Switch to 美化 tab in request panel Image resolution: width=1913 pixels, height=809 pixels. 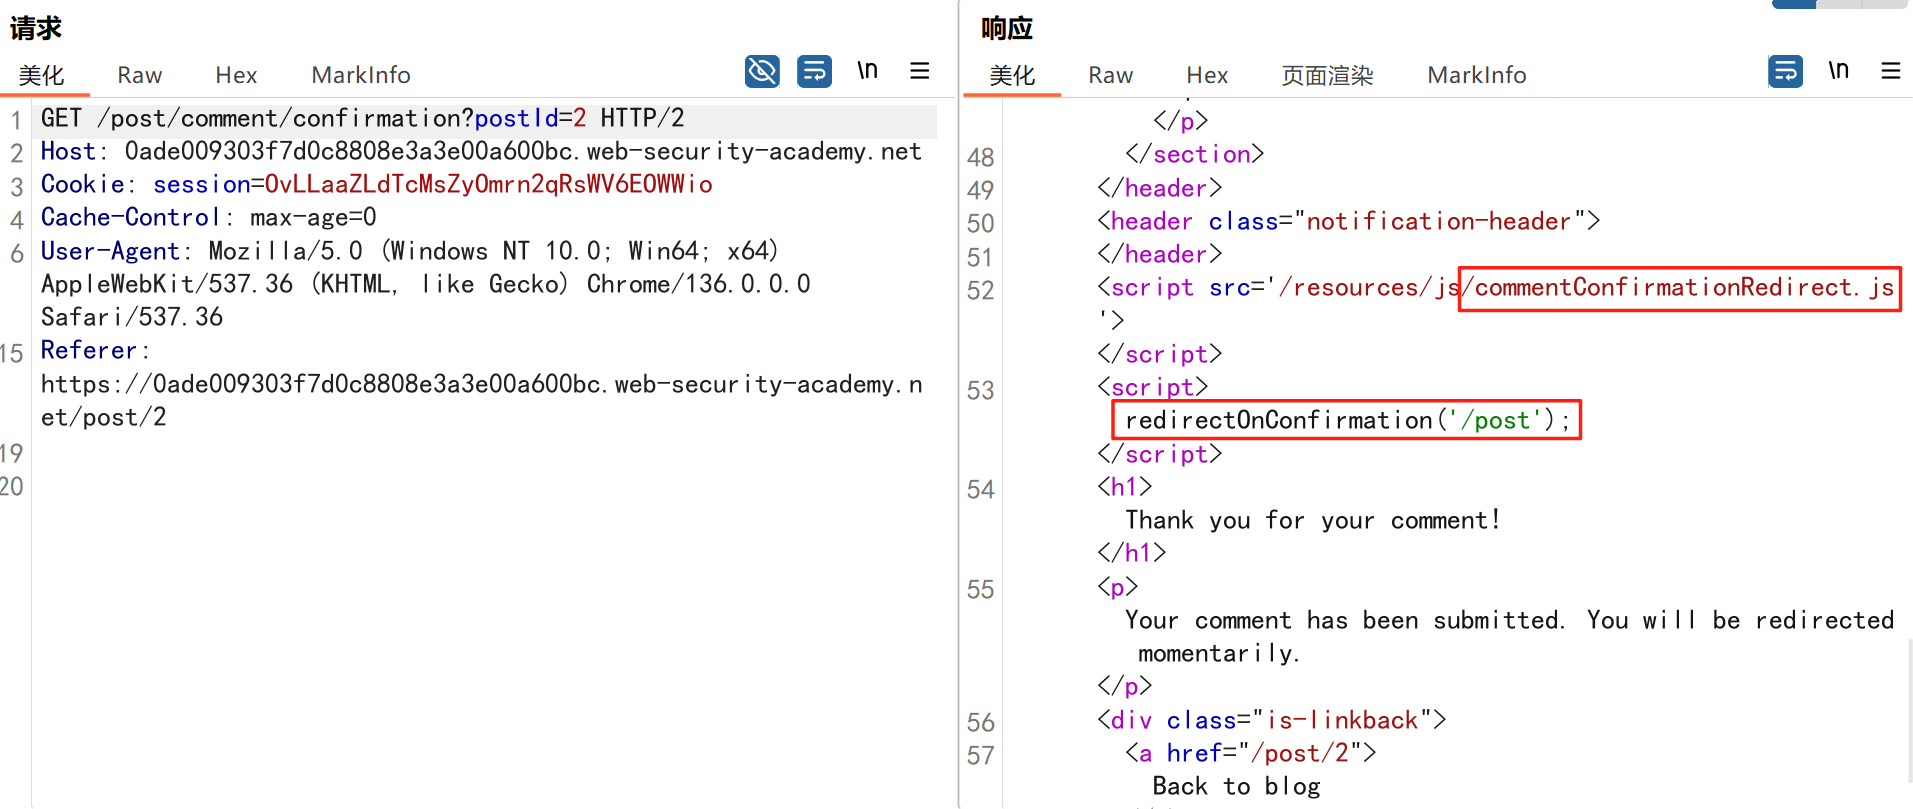coord(41,75)
